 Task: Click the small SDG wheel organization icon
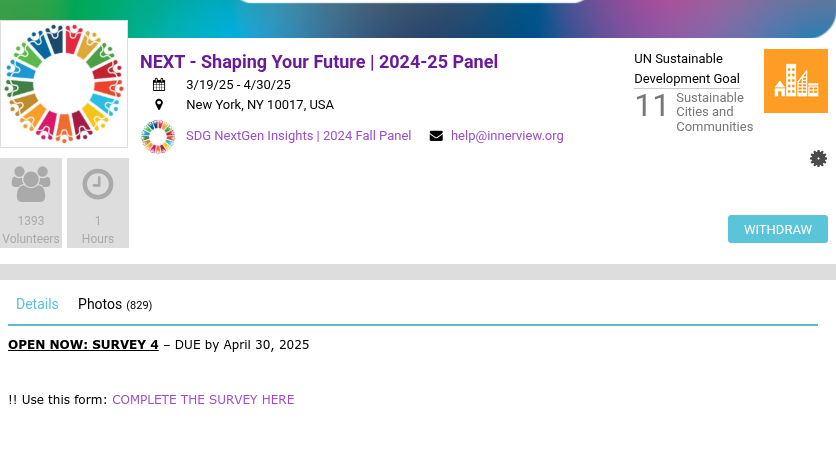pyautogui.click(x=158, y=136)
